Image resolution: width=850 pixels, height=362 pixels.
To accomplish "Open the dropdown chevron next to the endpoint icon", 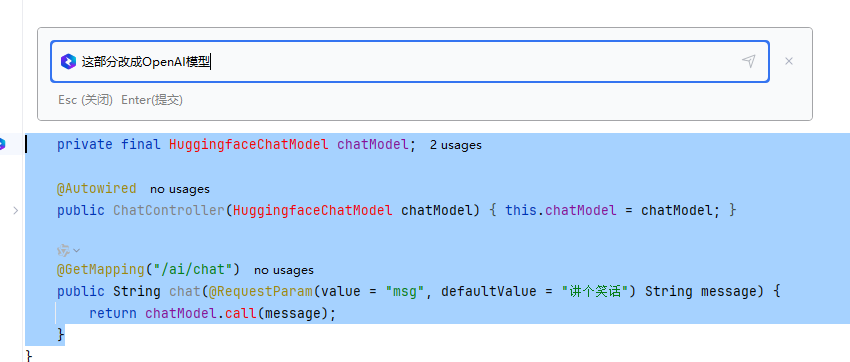I will point(76,250).
